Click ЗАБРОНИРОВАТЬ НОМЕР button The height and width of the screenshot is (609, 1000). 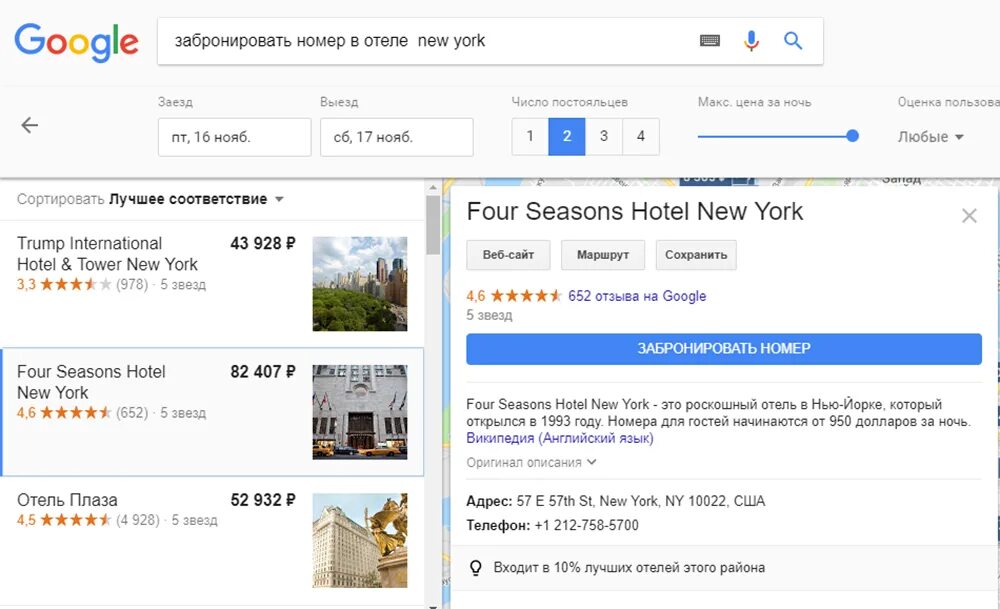tap(724, 349)
